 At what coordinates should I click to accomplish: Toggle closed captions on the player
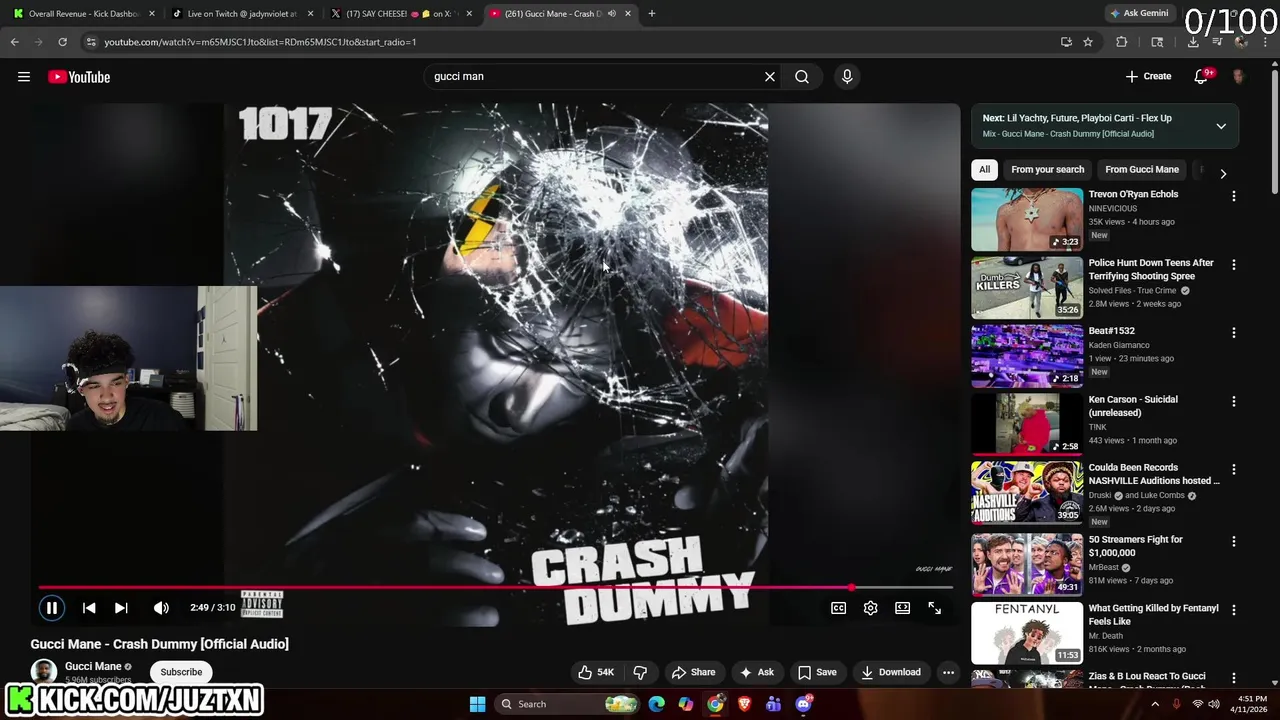(839, 608)
